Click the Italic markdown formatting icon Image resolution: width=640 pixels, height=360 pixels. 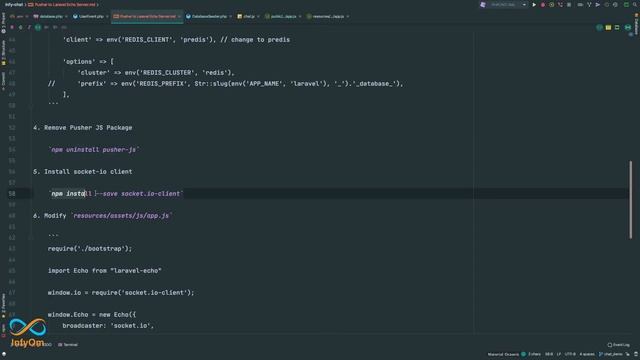29,27
